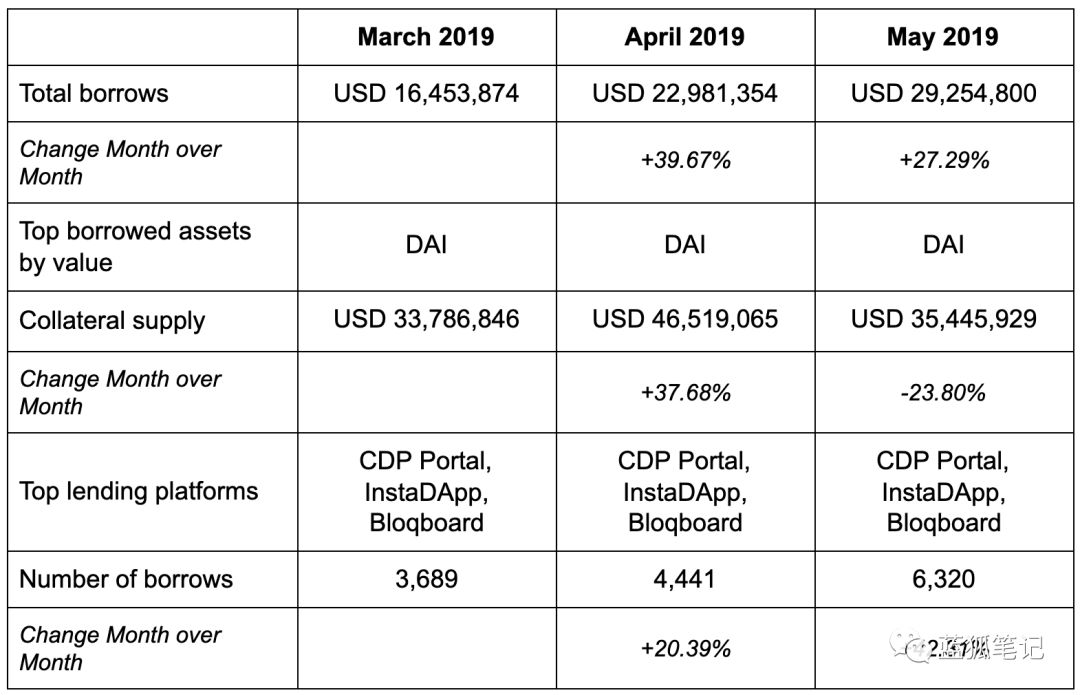Click the Top lending platforms row label

[x=138, y=491]
